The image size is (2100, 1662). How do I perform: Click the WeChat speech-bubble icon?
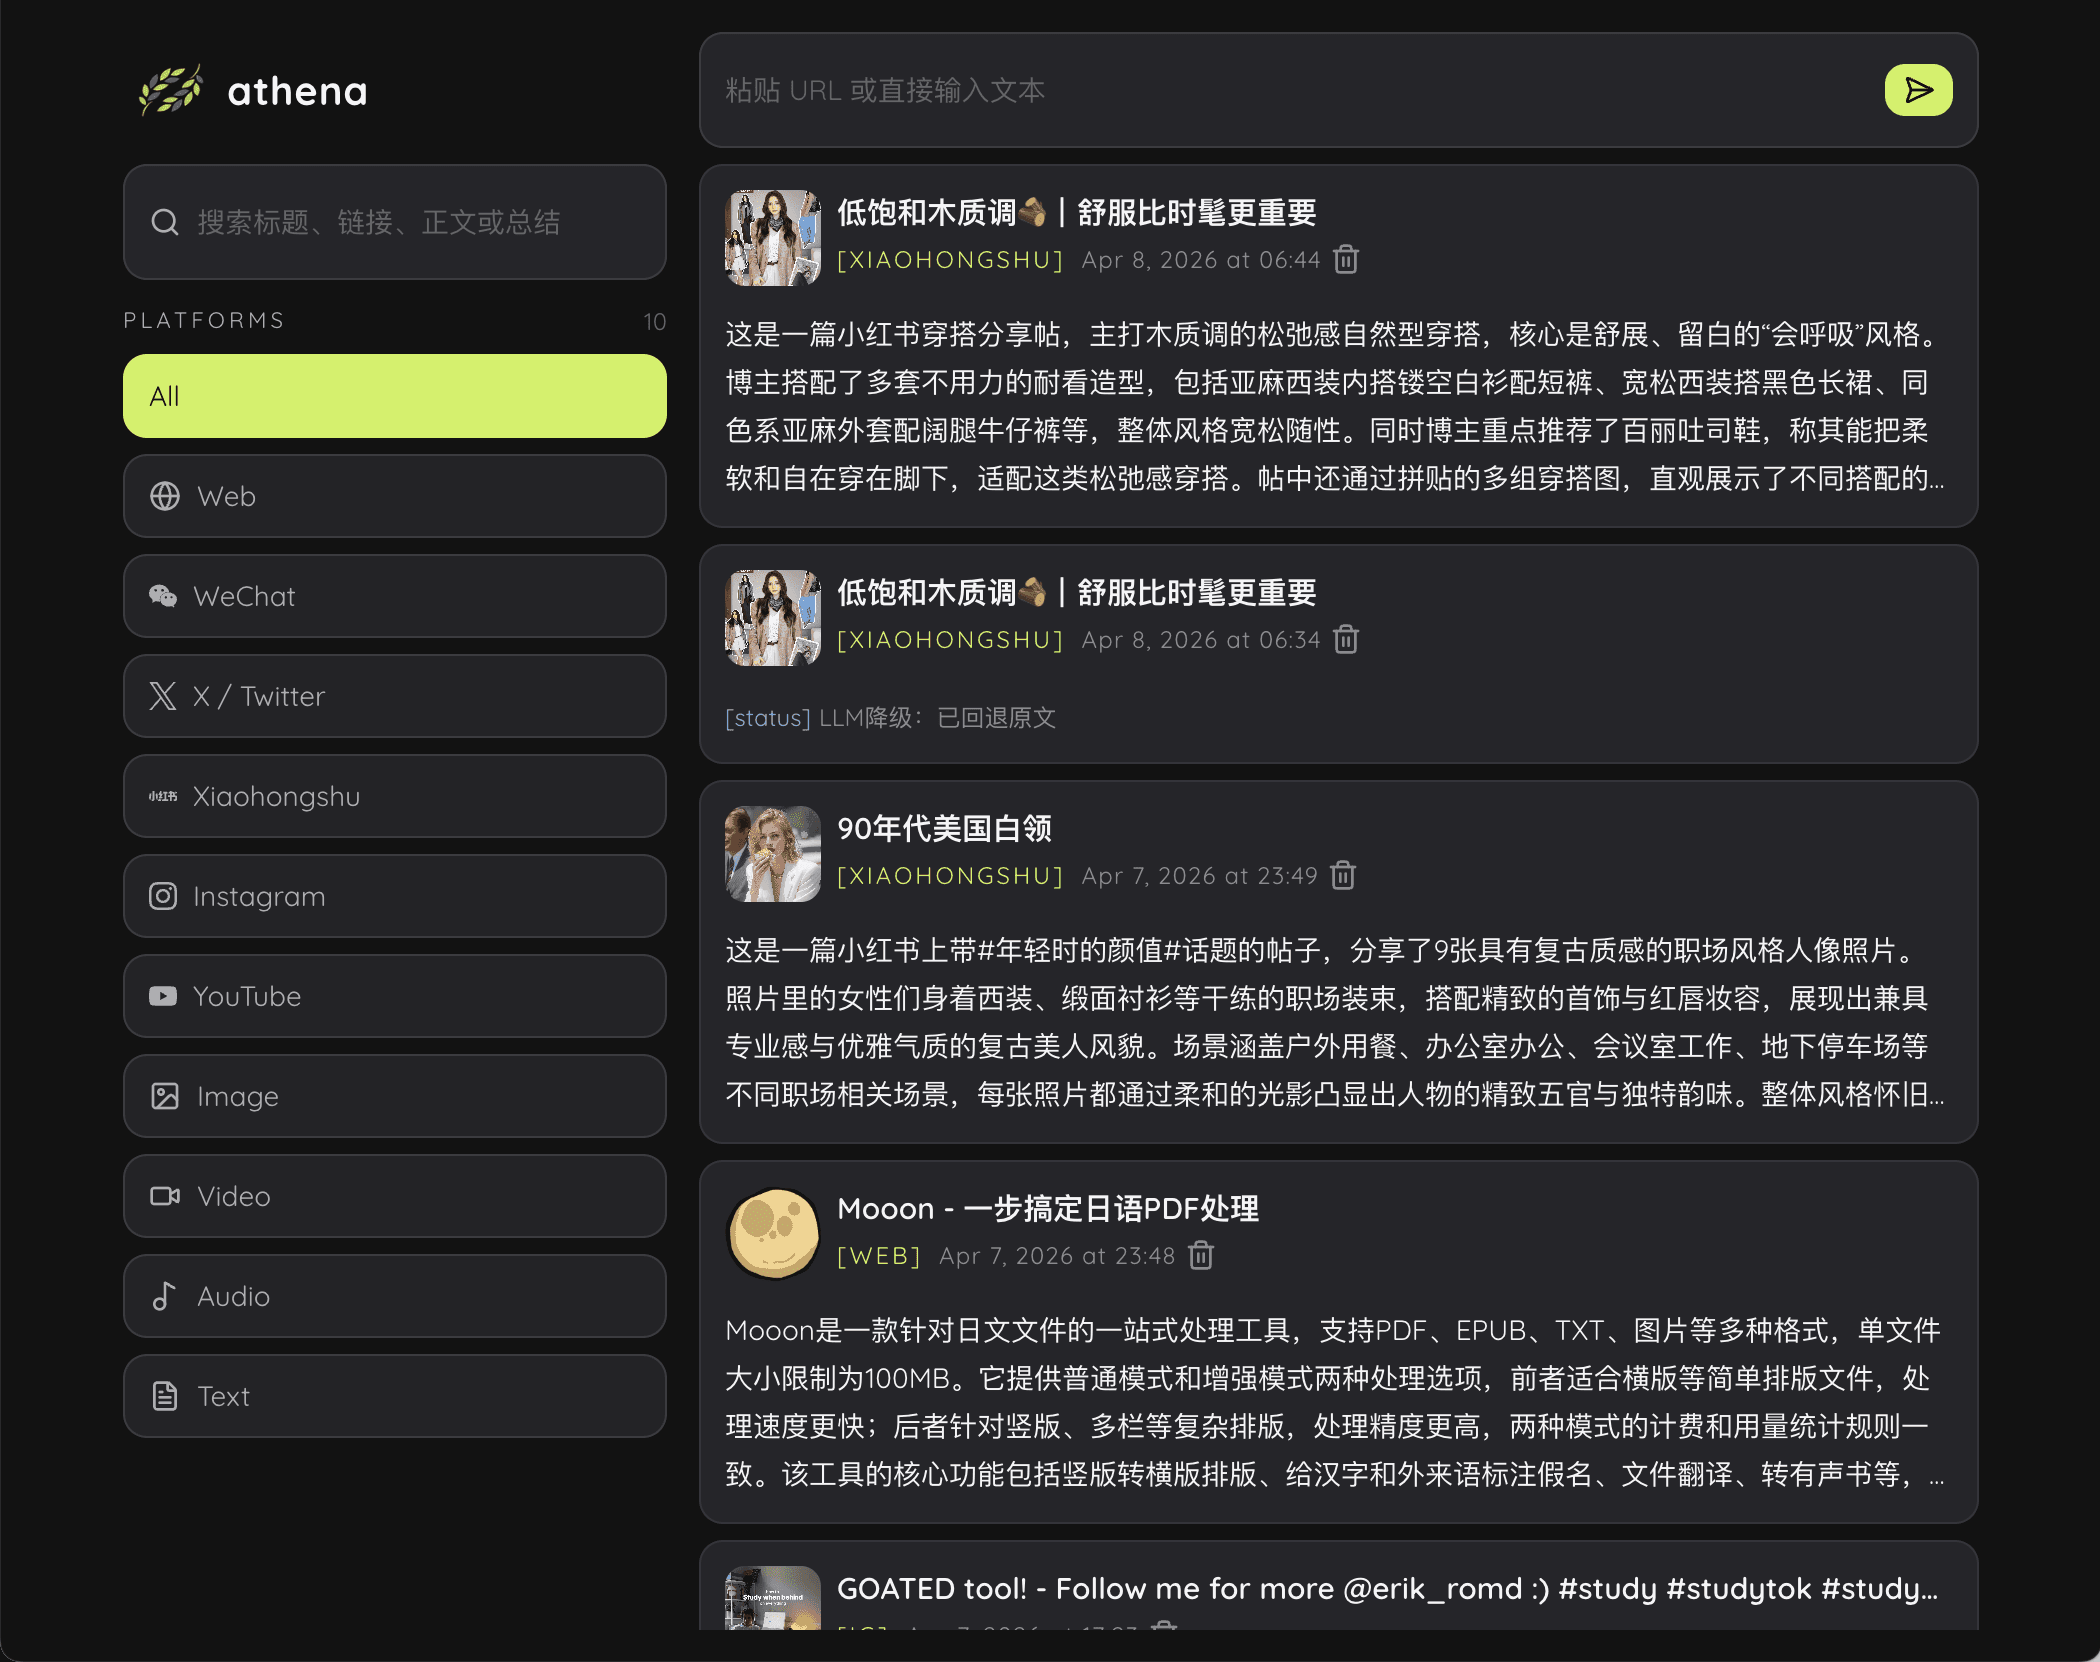pyautogui.click(x=163, y=596)
